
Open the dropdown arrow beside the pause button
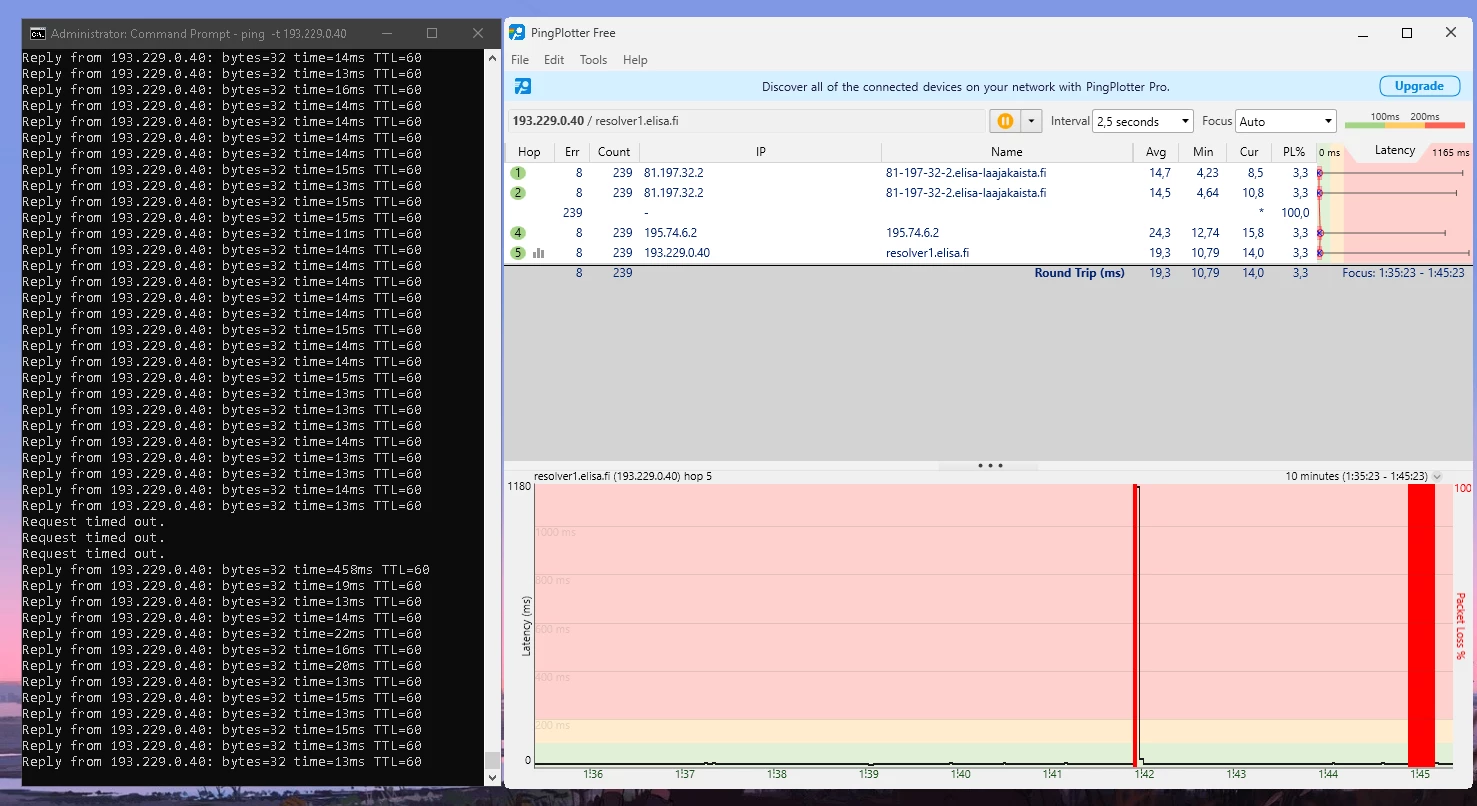(1031, 121)
